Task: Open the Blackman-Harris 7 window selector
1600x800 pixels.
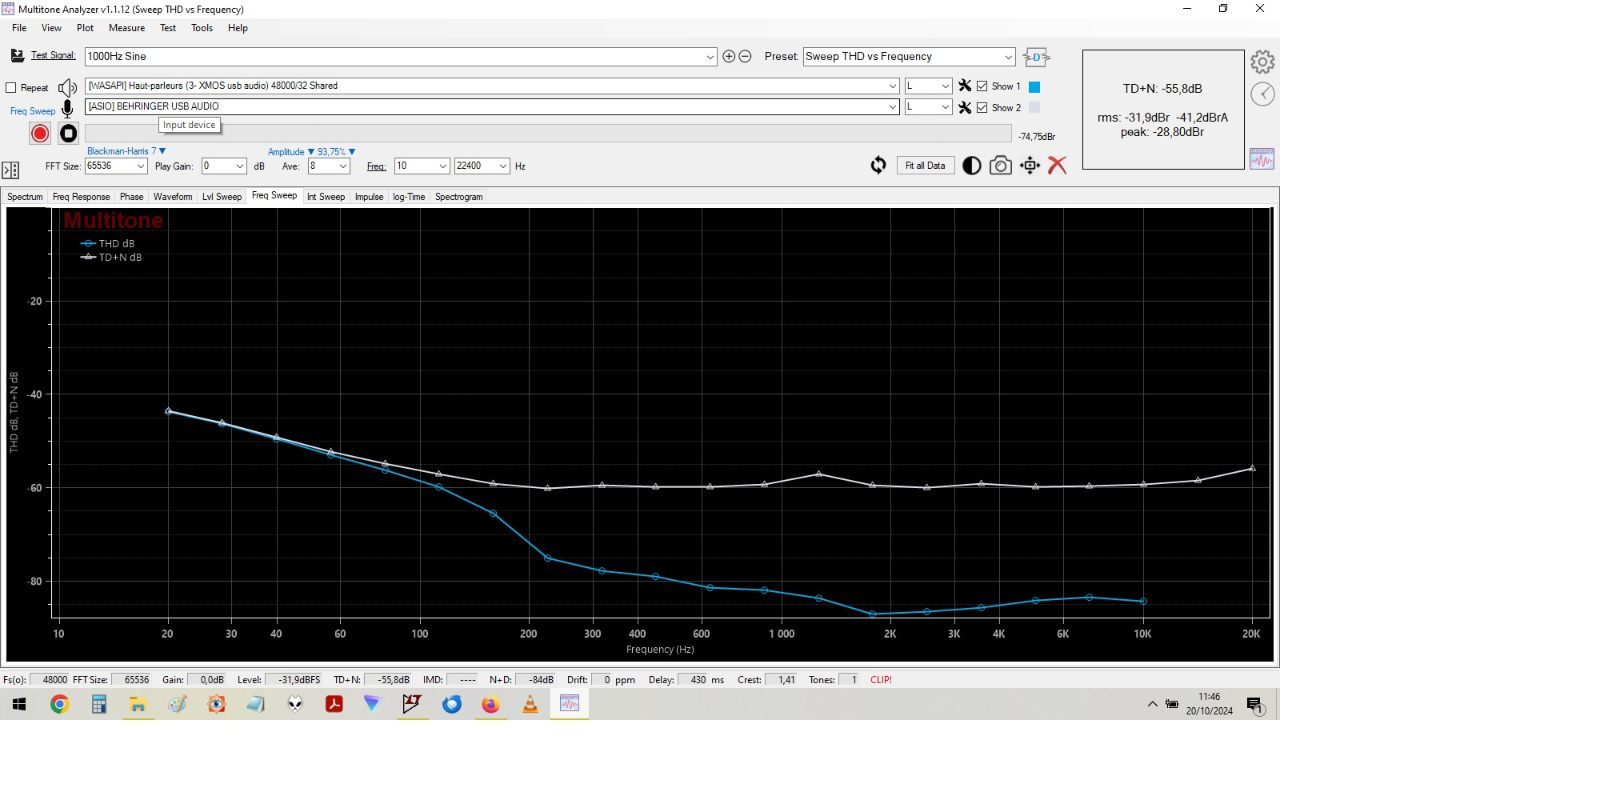Action: click(x=126, y=151)
